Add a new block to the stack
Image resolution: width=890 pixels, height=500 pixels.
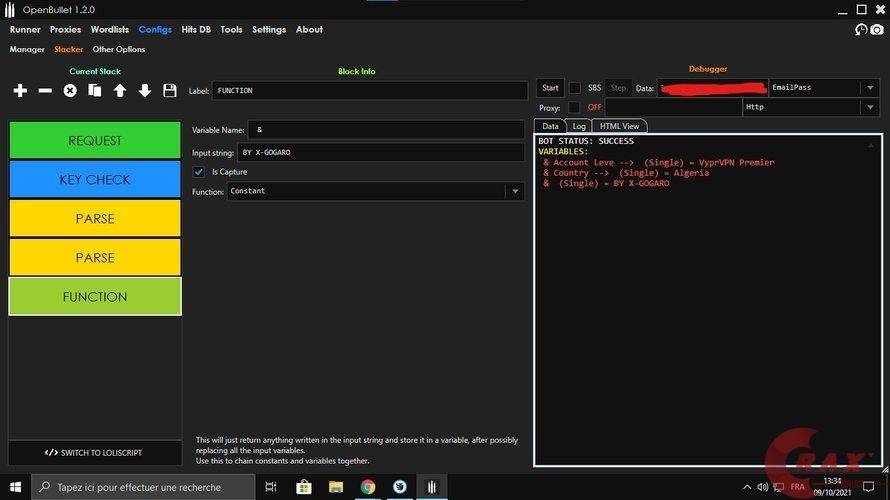click(20, 91)
